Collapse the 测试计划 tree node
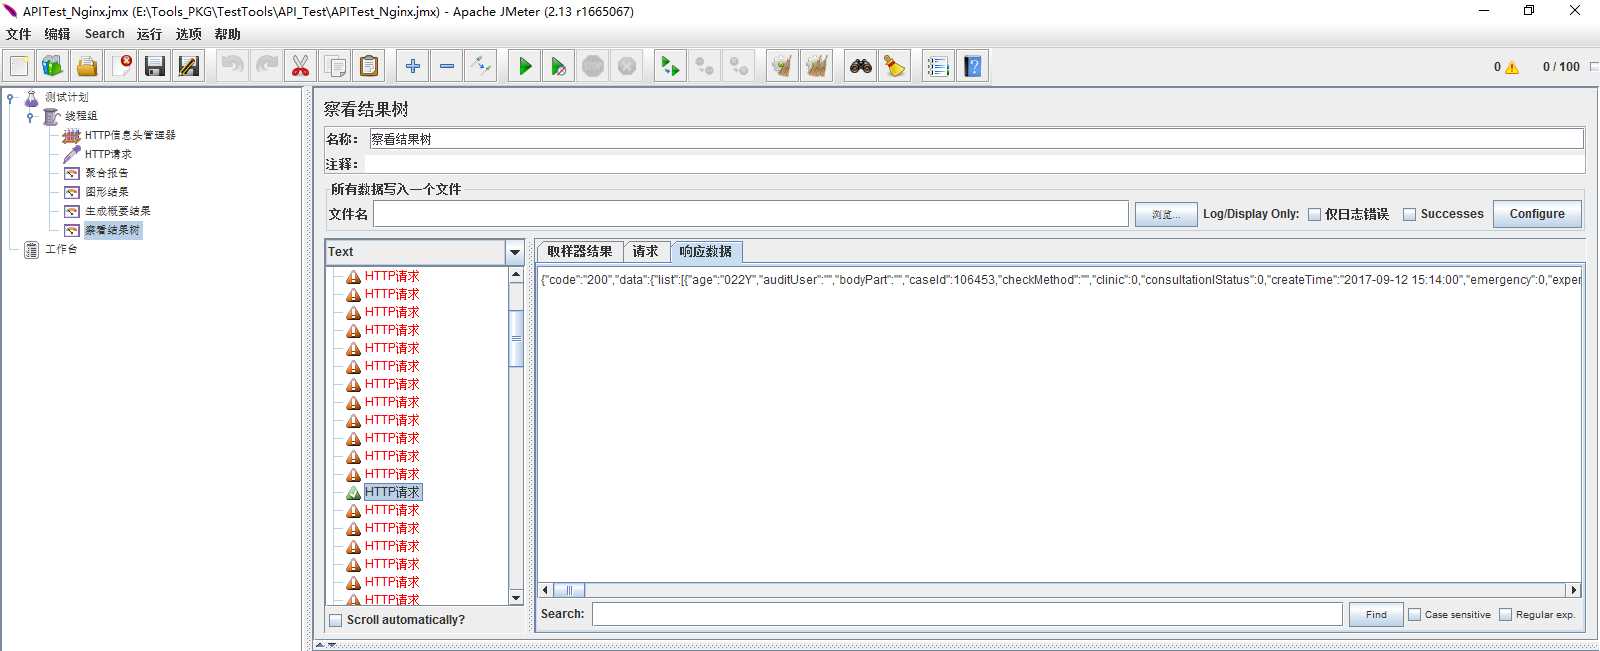 10,97
